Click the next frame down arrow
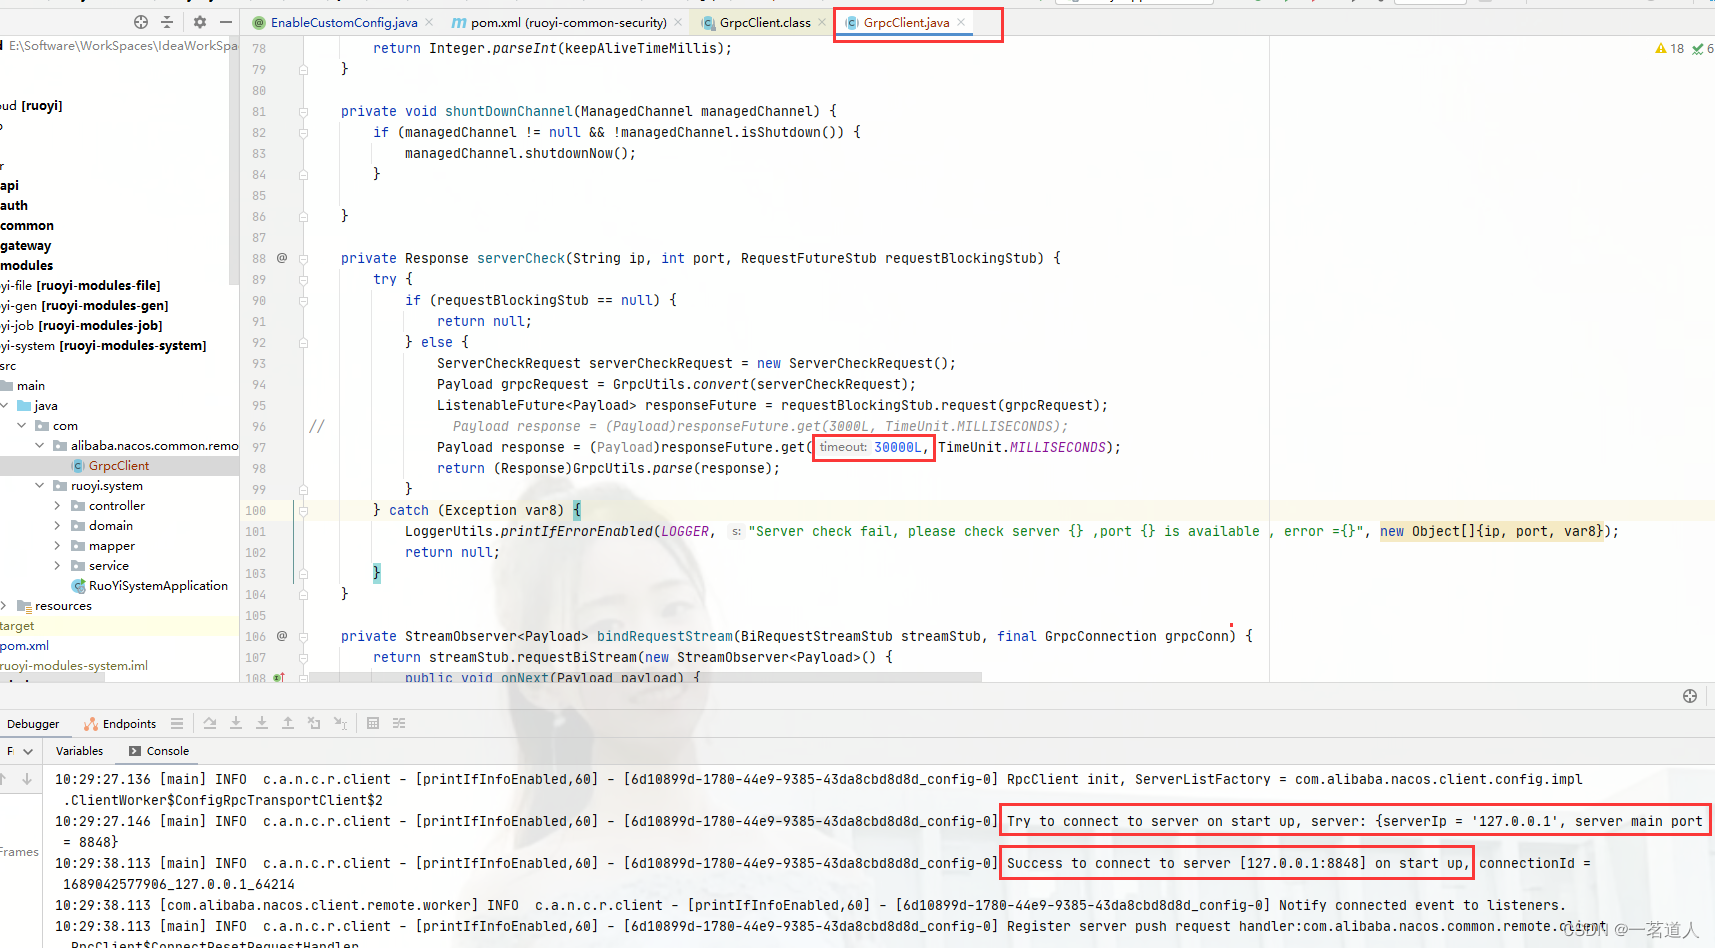 (27, 779)
